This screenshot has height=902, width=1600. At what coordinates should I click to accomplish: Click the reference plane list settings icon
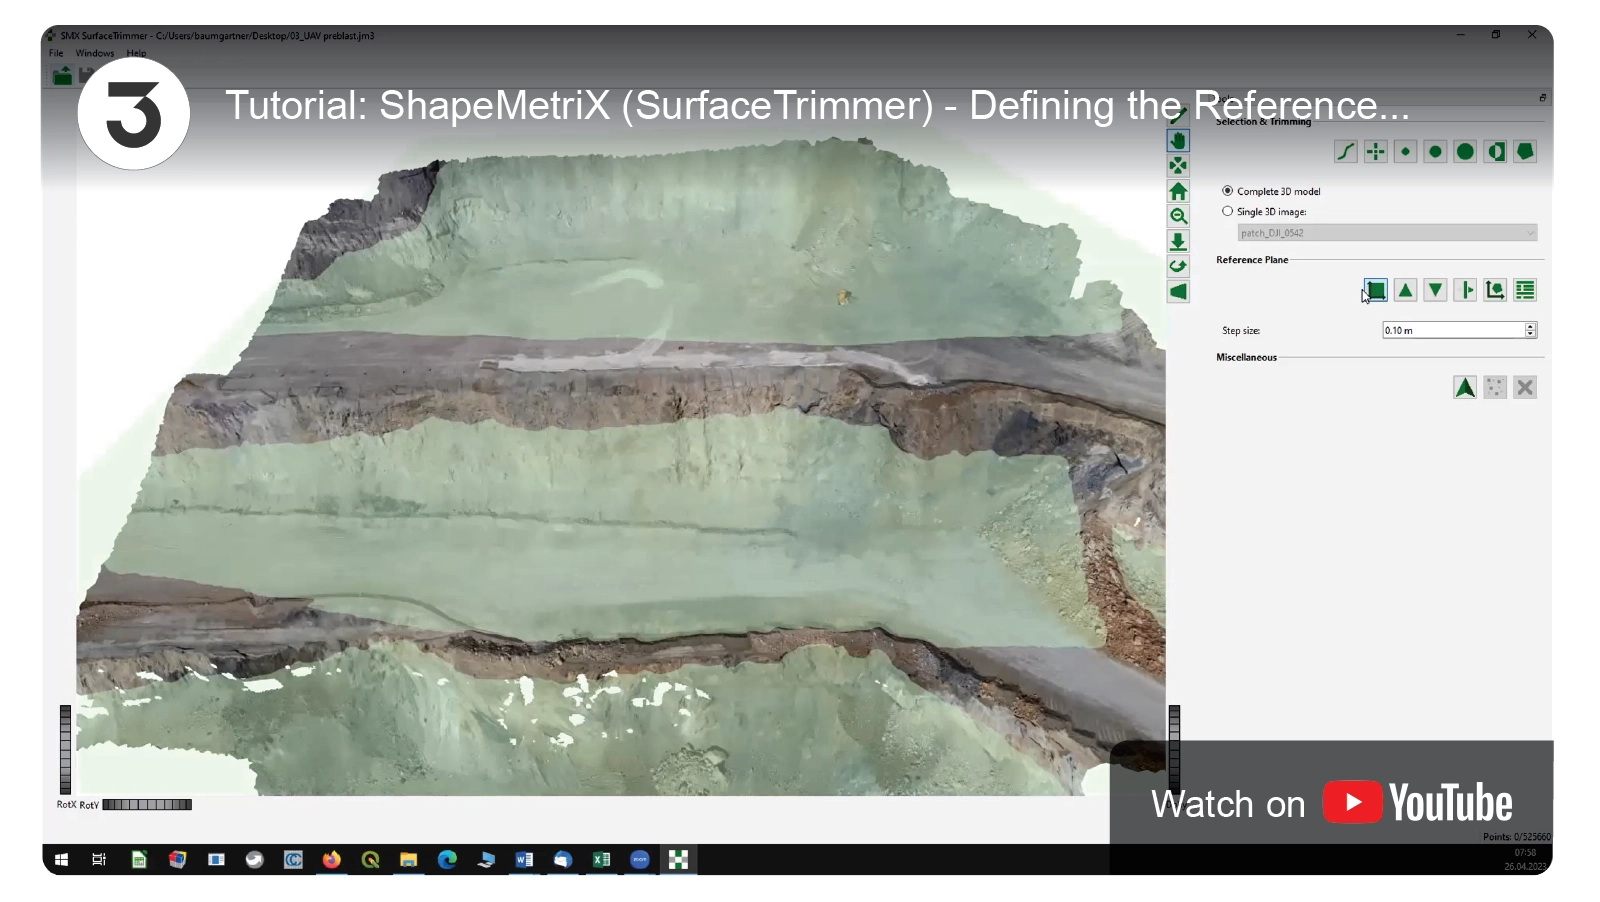1525,290
